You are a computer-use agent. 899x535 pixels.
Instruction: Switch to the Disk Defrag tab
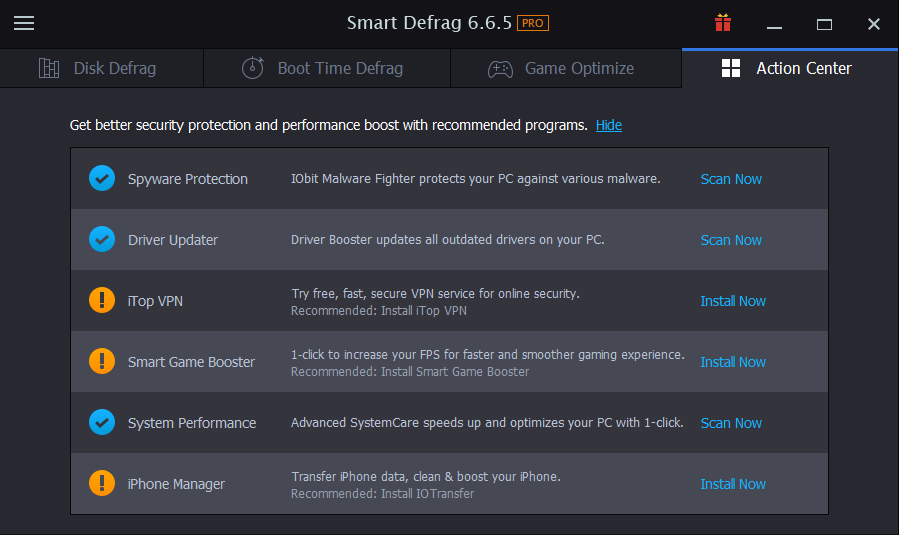tap(101, 68)
